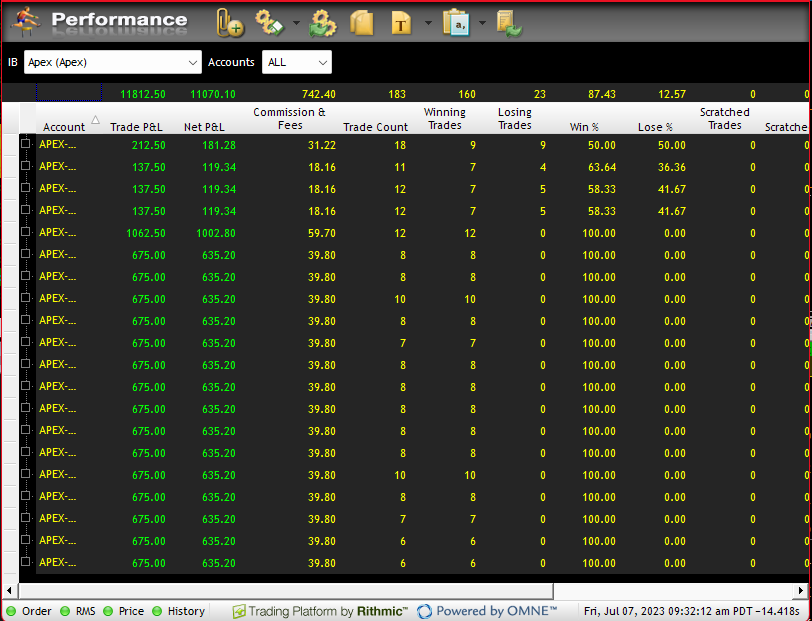This screenshot has width=812, height=621.
Task: Click the folder pages toolbar icon
Action: [x=362, y=22]
